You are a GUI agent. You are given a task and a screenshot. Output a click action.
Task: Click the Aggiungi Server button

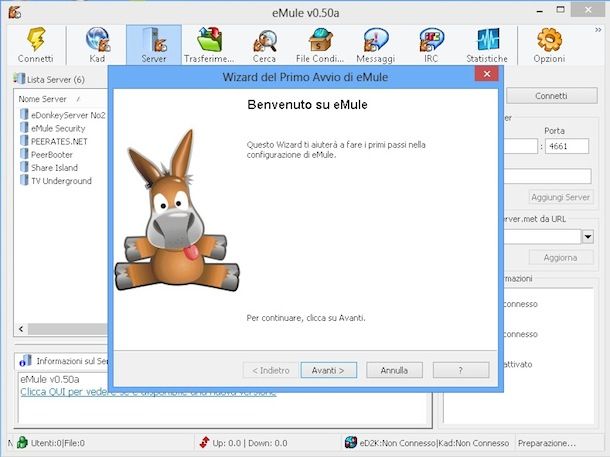(561, 197)
